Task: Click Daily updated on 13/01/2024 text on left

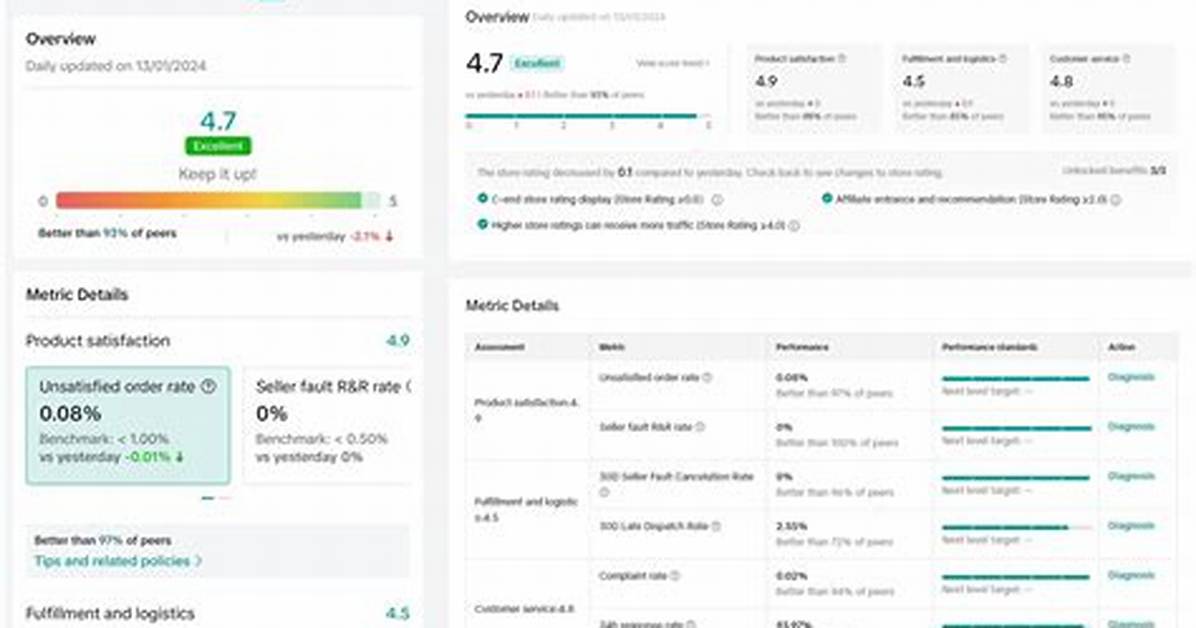Action: (x=116, y=66)
